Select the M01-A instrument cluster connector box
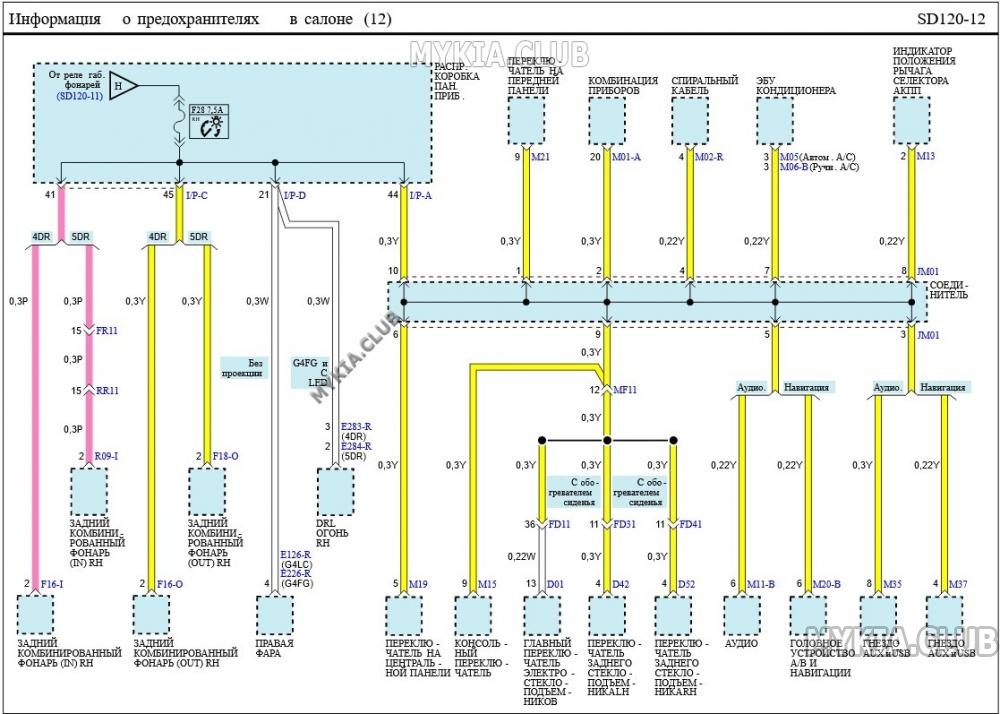Screen dimensions: 1000x714 coord(607,122)
